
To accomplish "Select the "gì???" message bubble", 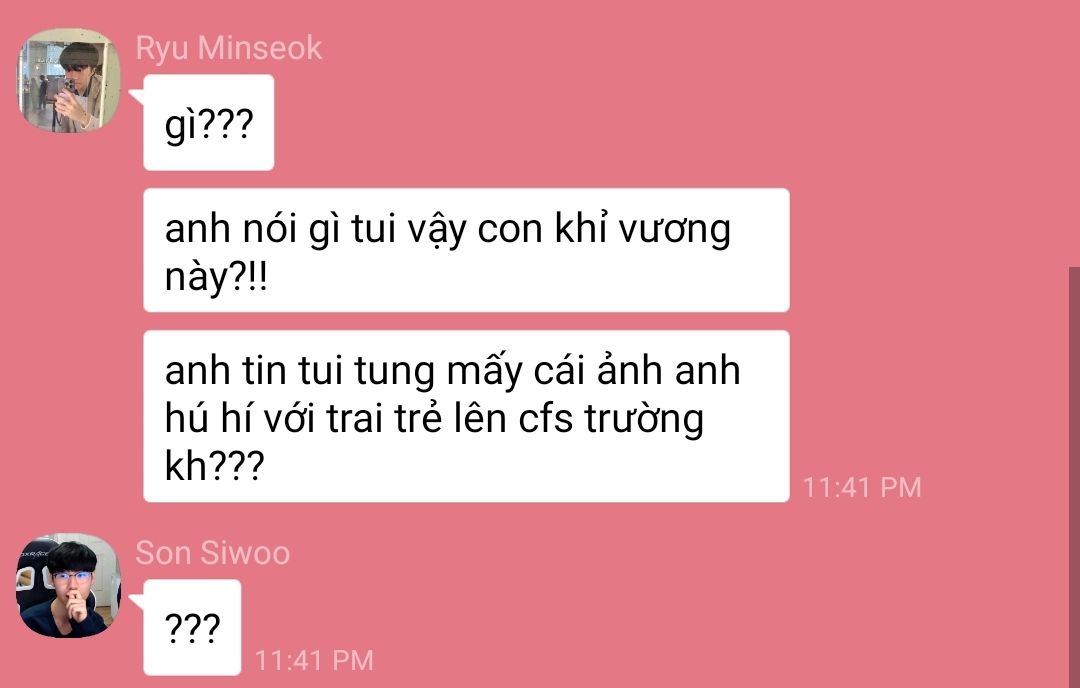I will pyautogui.click(x=209, y=123).
